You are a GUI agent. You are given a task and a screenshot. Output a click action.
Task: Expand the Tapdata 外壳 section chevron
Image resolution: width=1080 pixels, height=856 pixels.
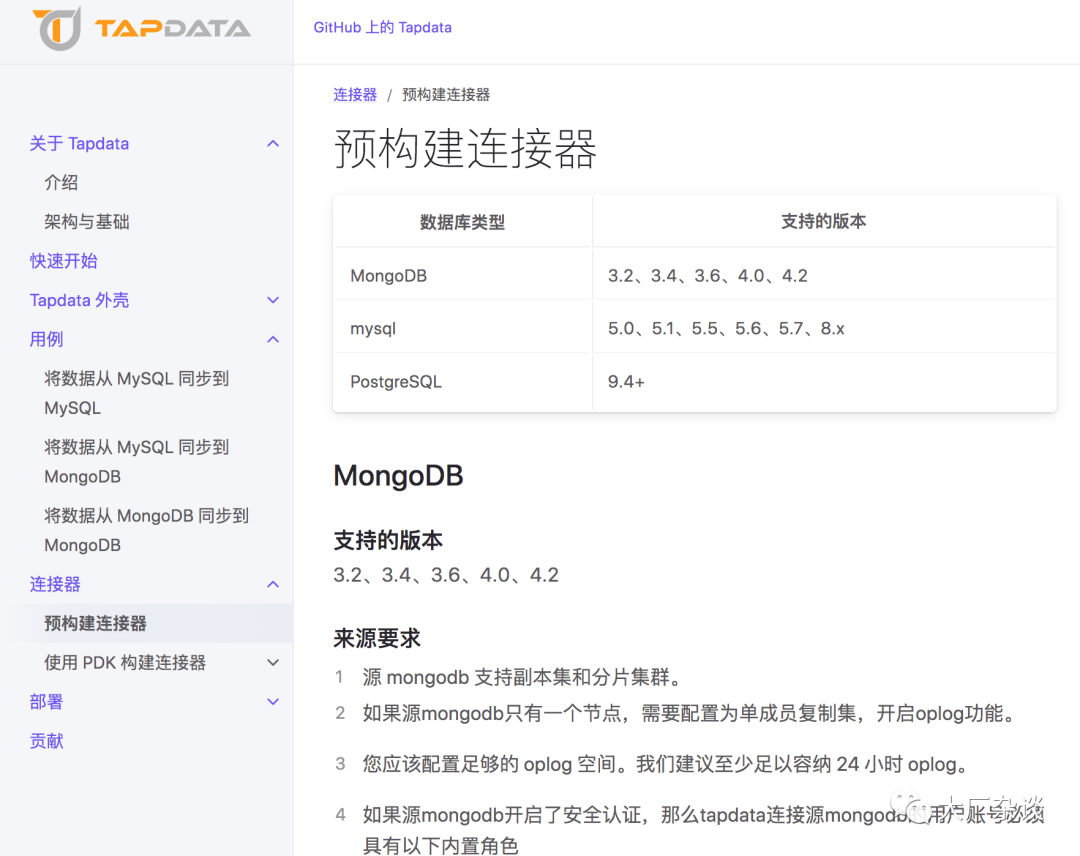[273, 300]
